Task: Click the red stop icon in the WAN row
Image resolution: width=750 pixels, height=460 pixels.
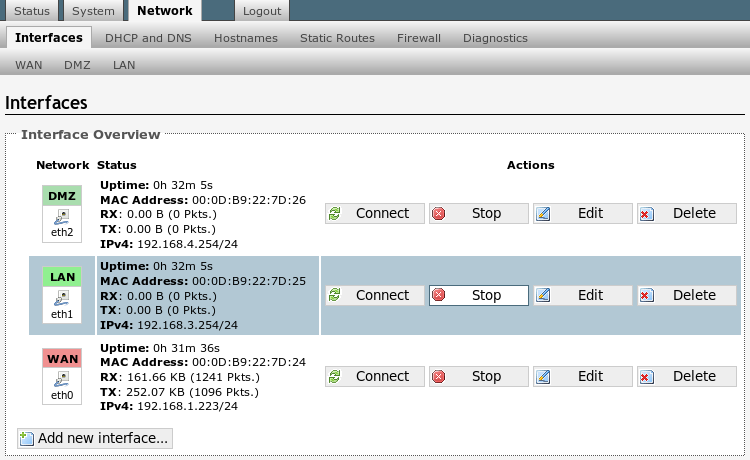Action: [439, 376]
